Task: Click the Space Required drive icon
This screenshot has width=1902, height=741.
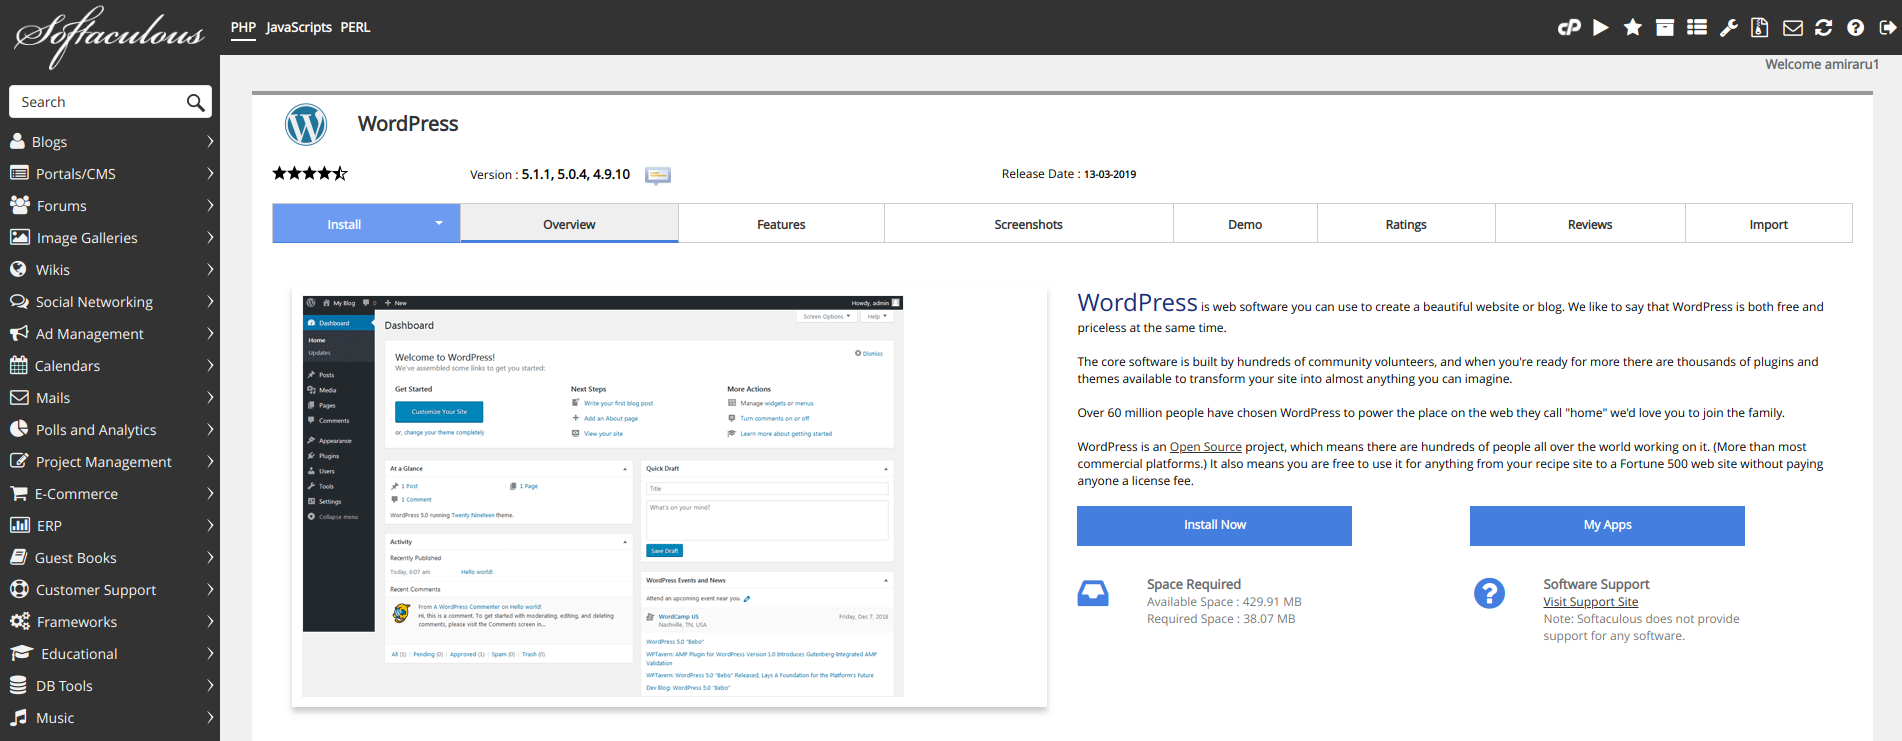Action: pyautogui.click(x=1093, y=593)
